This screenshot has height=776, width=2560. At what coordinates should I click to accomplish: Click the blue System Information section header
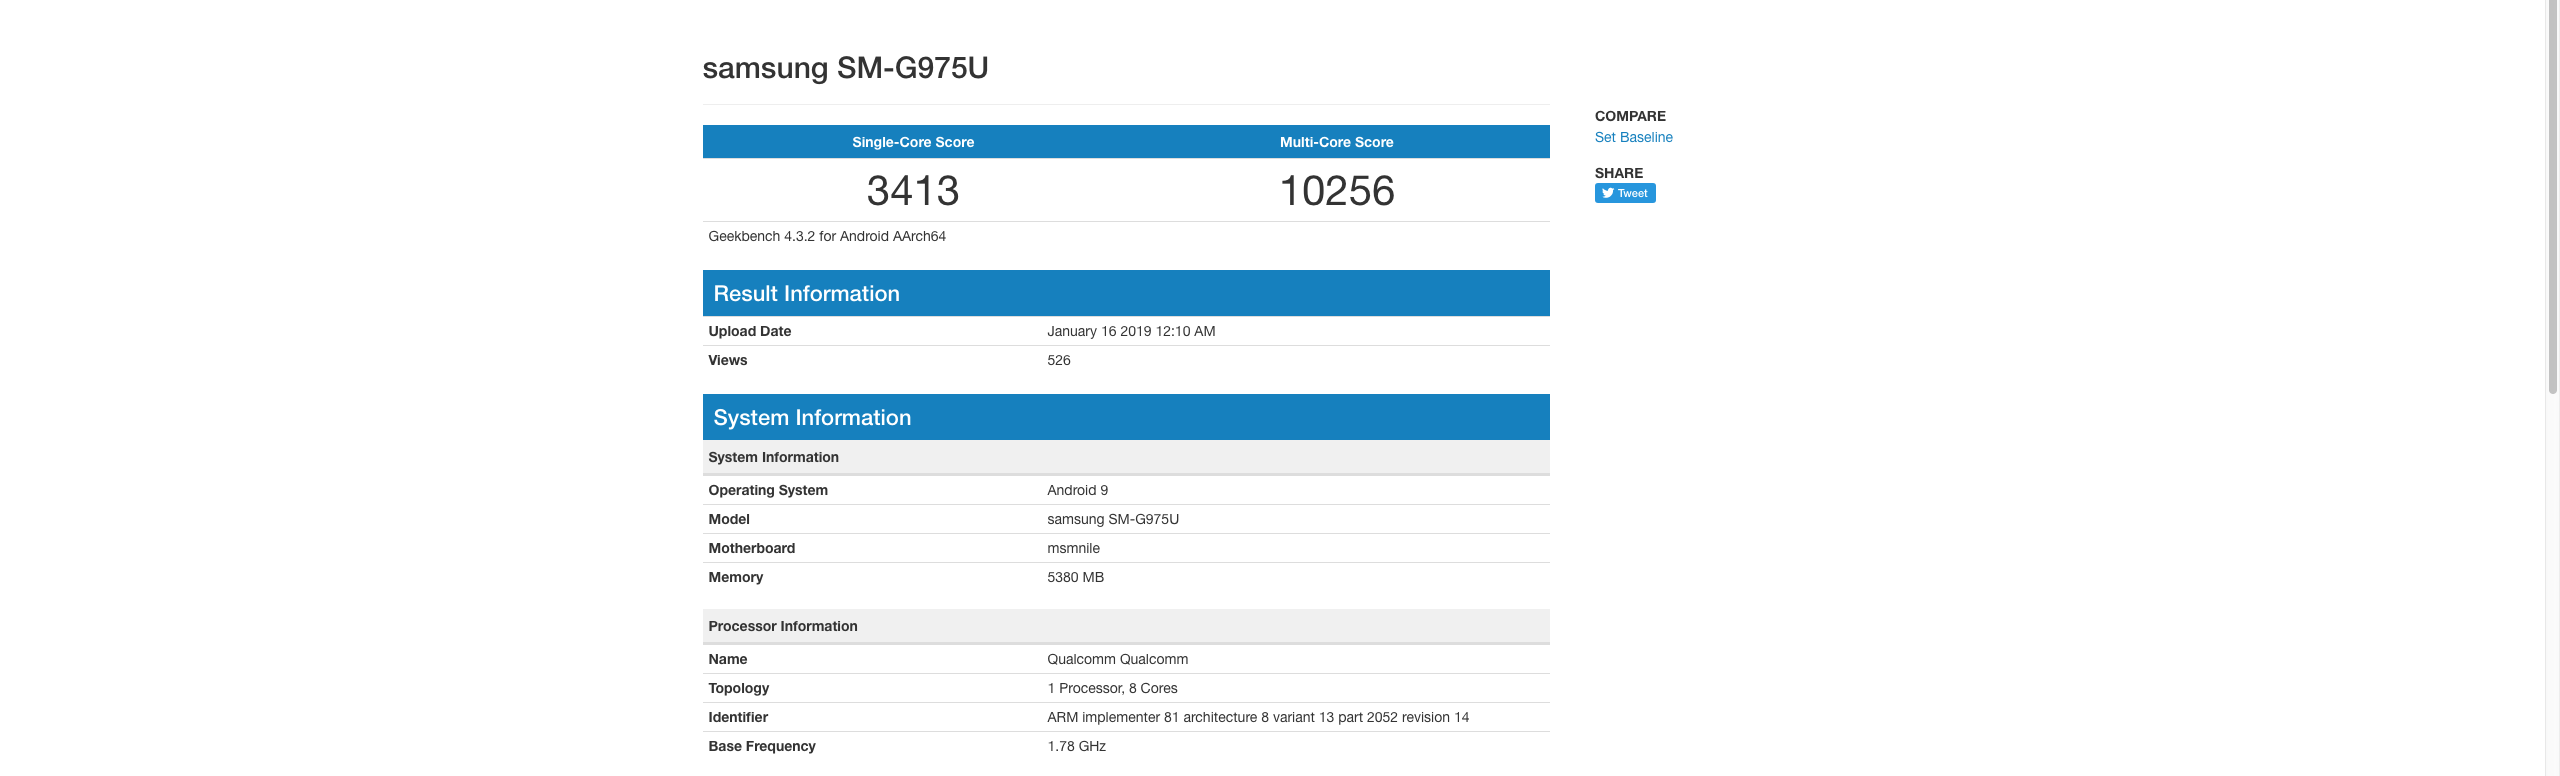point(811,418)
